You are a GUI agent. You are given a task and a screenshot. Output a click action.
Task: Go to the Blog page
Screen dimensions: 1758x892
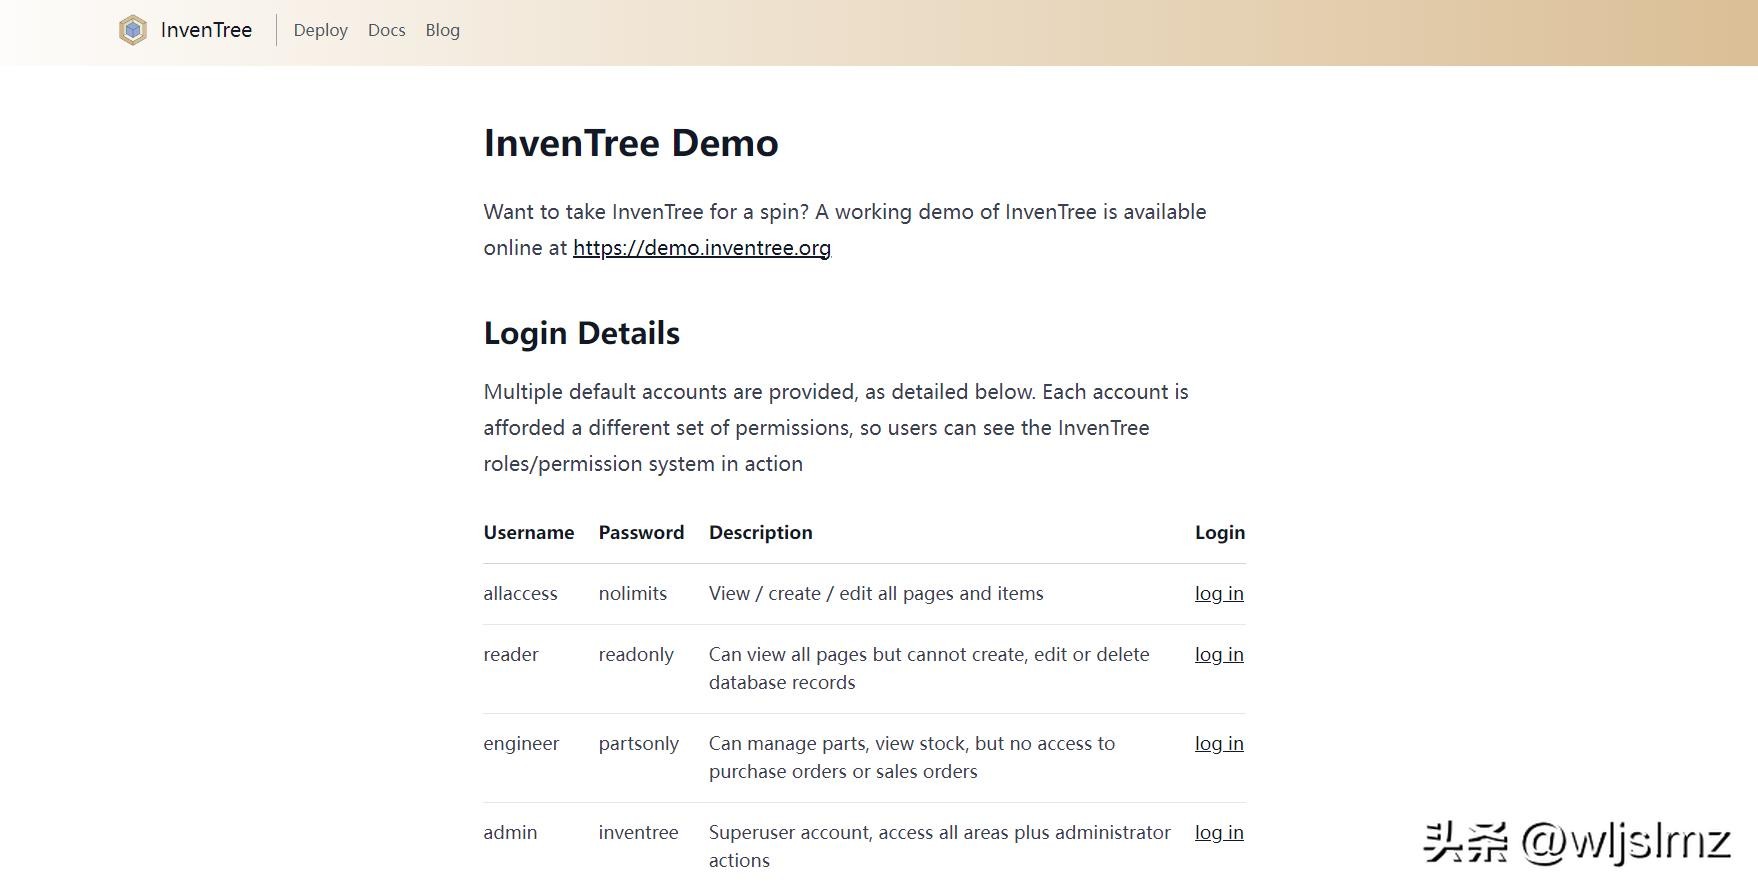[442, 30]
